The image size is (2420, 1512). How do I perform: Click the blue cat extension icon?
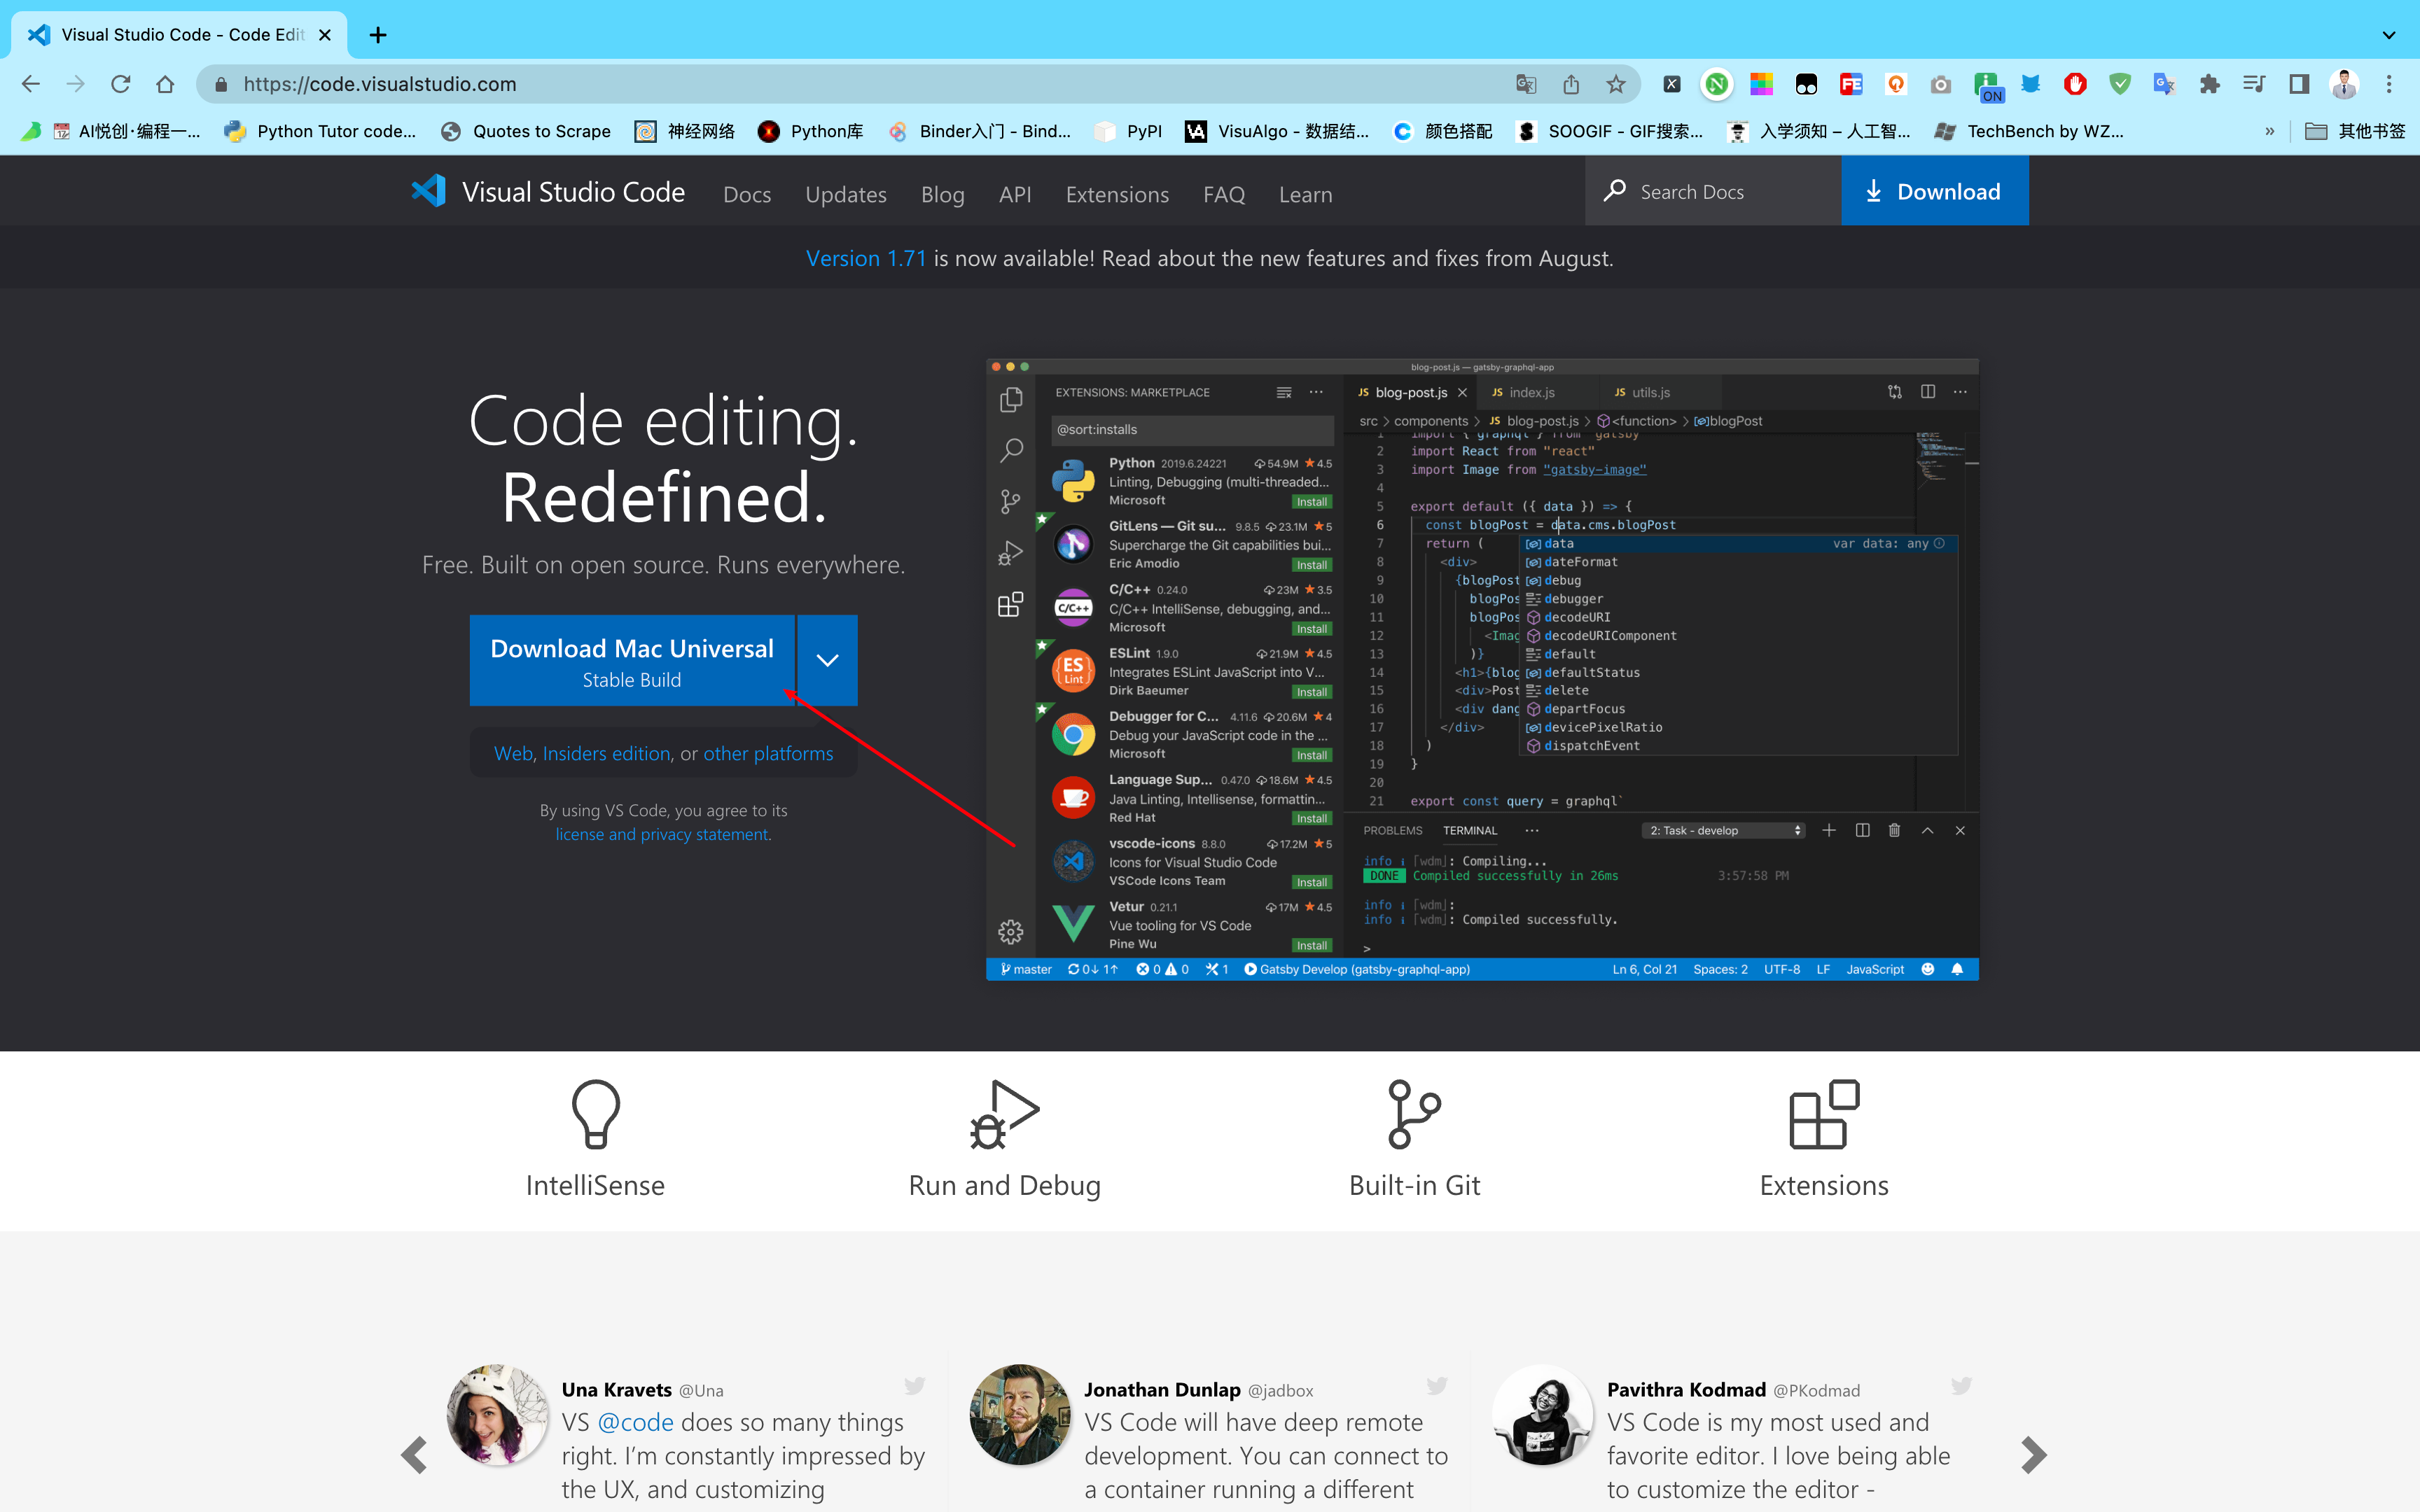2030,84
